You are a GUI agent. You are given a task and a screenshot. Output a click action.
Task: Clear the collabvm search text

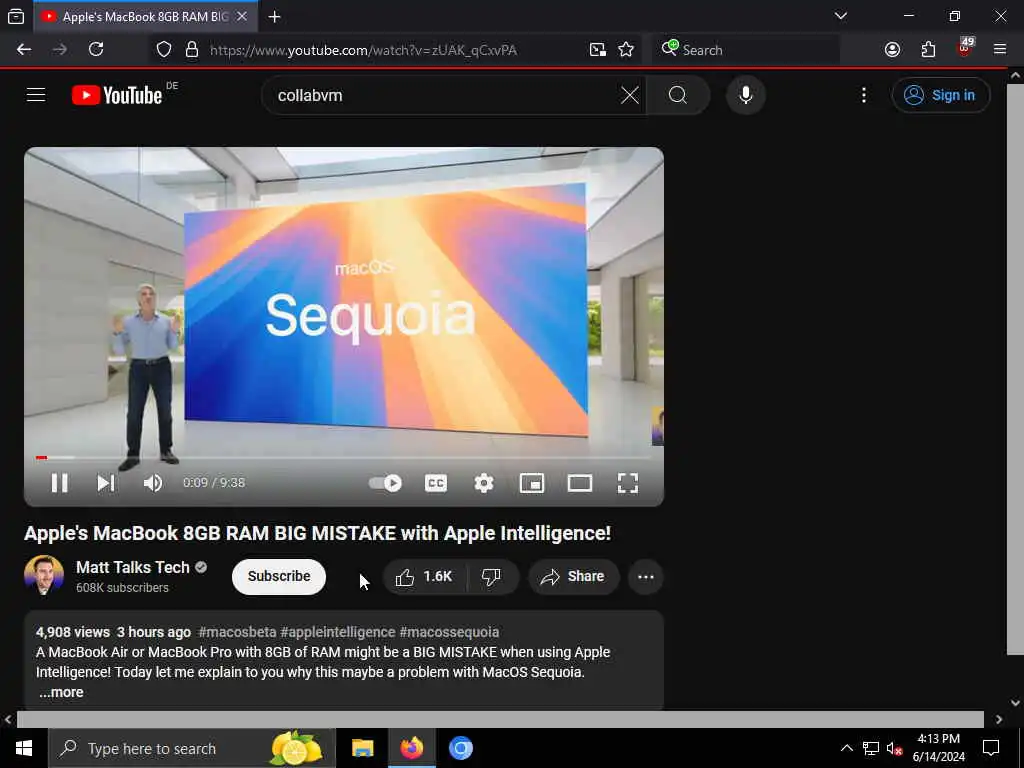pyautogui.click(x=630, y=95)
